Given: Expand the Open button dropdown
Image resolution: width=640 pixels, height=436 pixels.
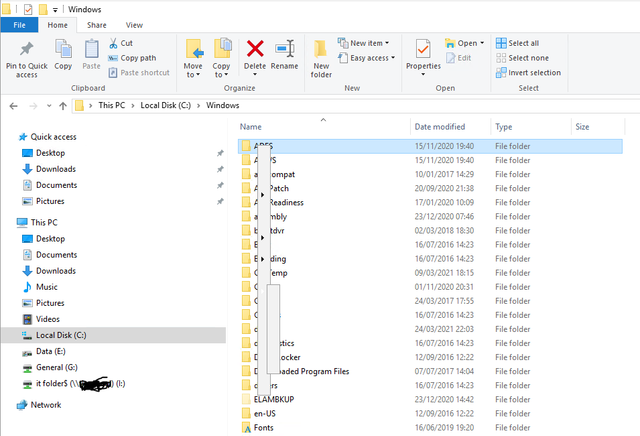Looking at the screenshot, I should coord(482,43).
